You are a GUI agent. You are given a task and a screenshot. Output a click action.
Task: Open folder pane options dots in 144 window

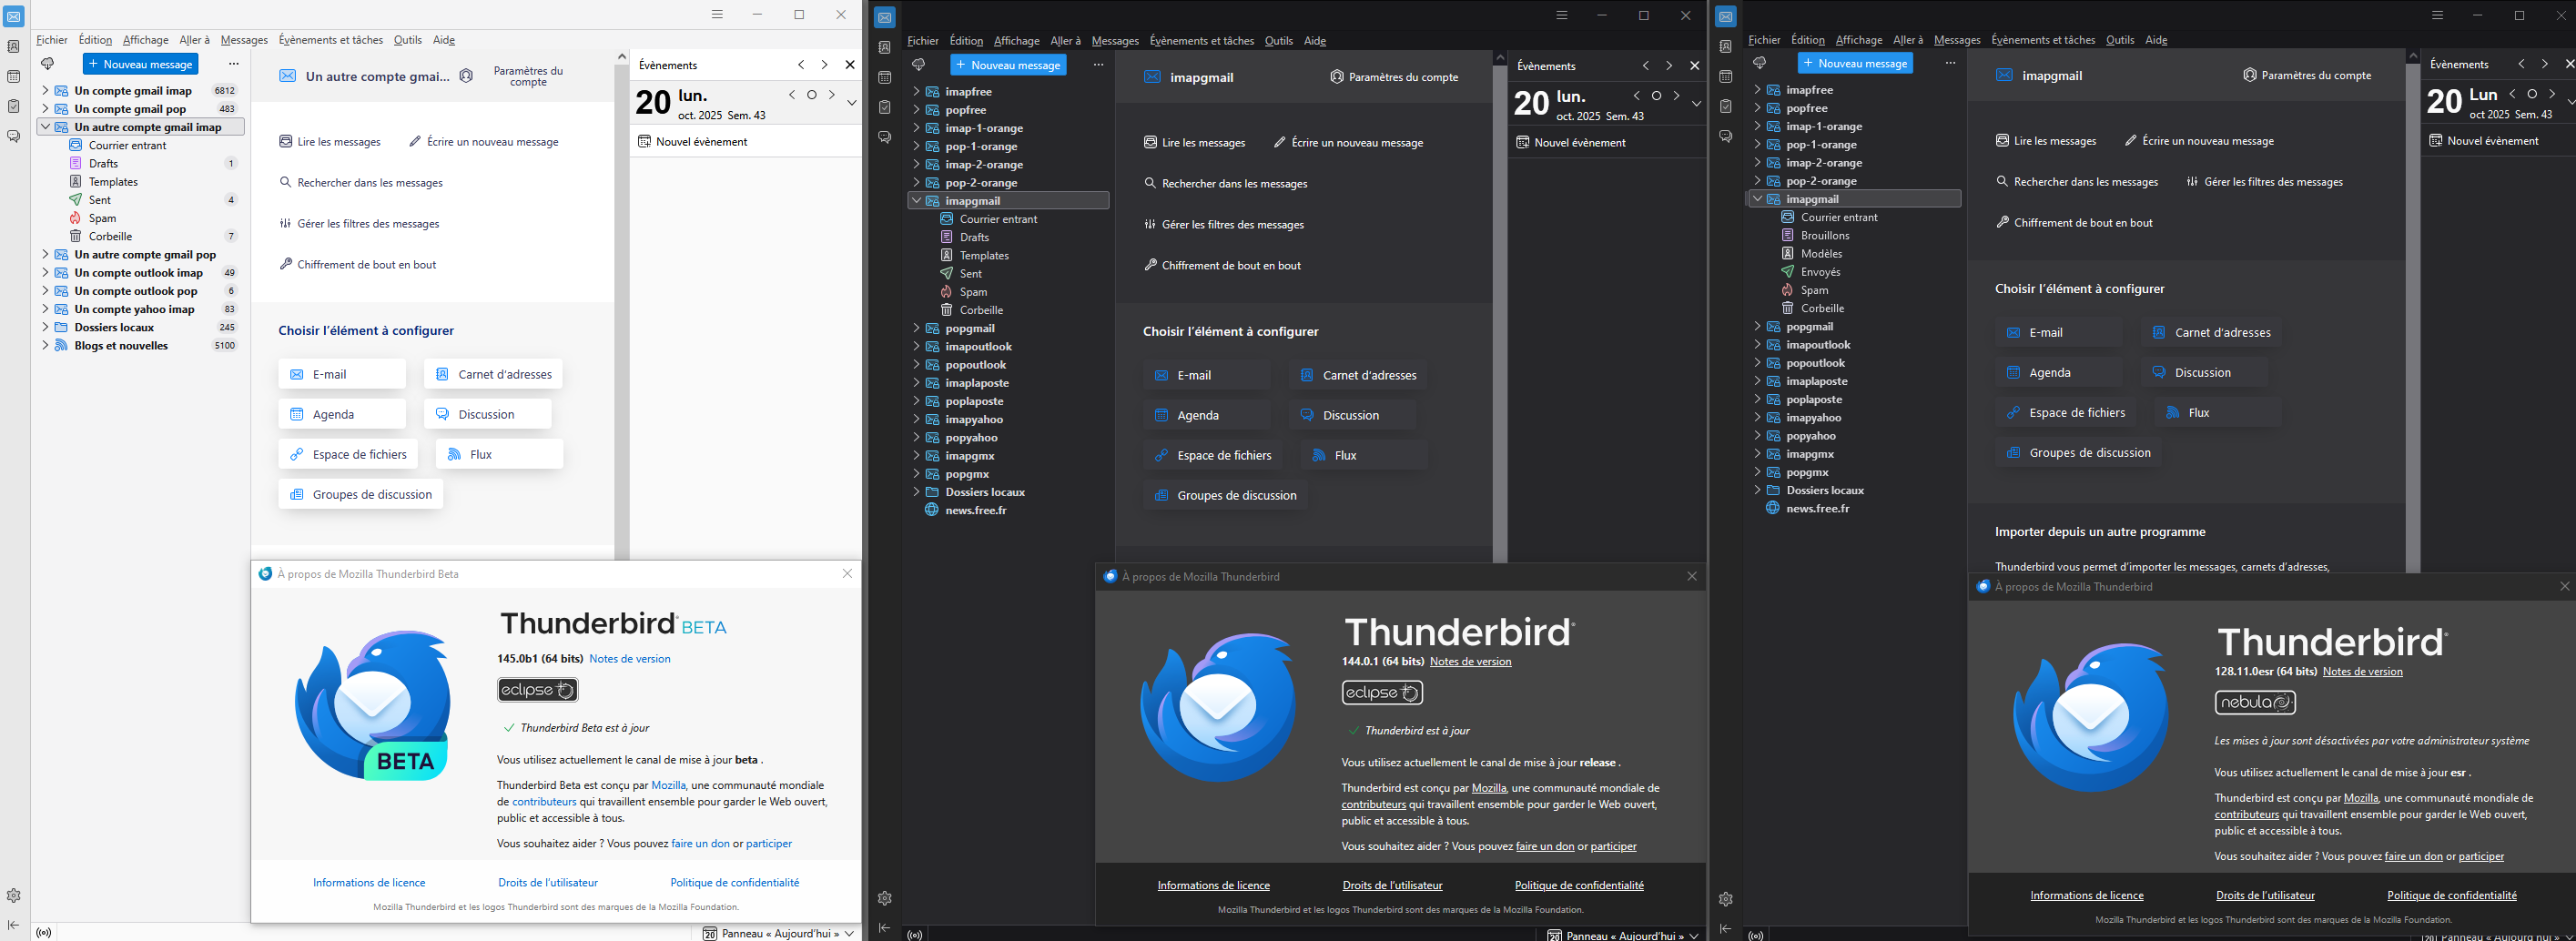click(1098, 65)
